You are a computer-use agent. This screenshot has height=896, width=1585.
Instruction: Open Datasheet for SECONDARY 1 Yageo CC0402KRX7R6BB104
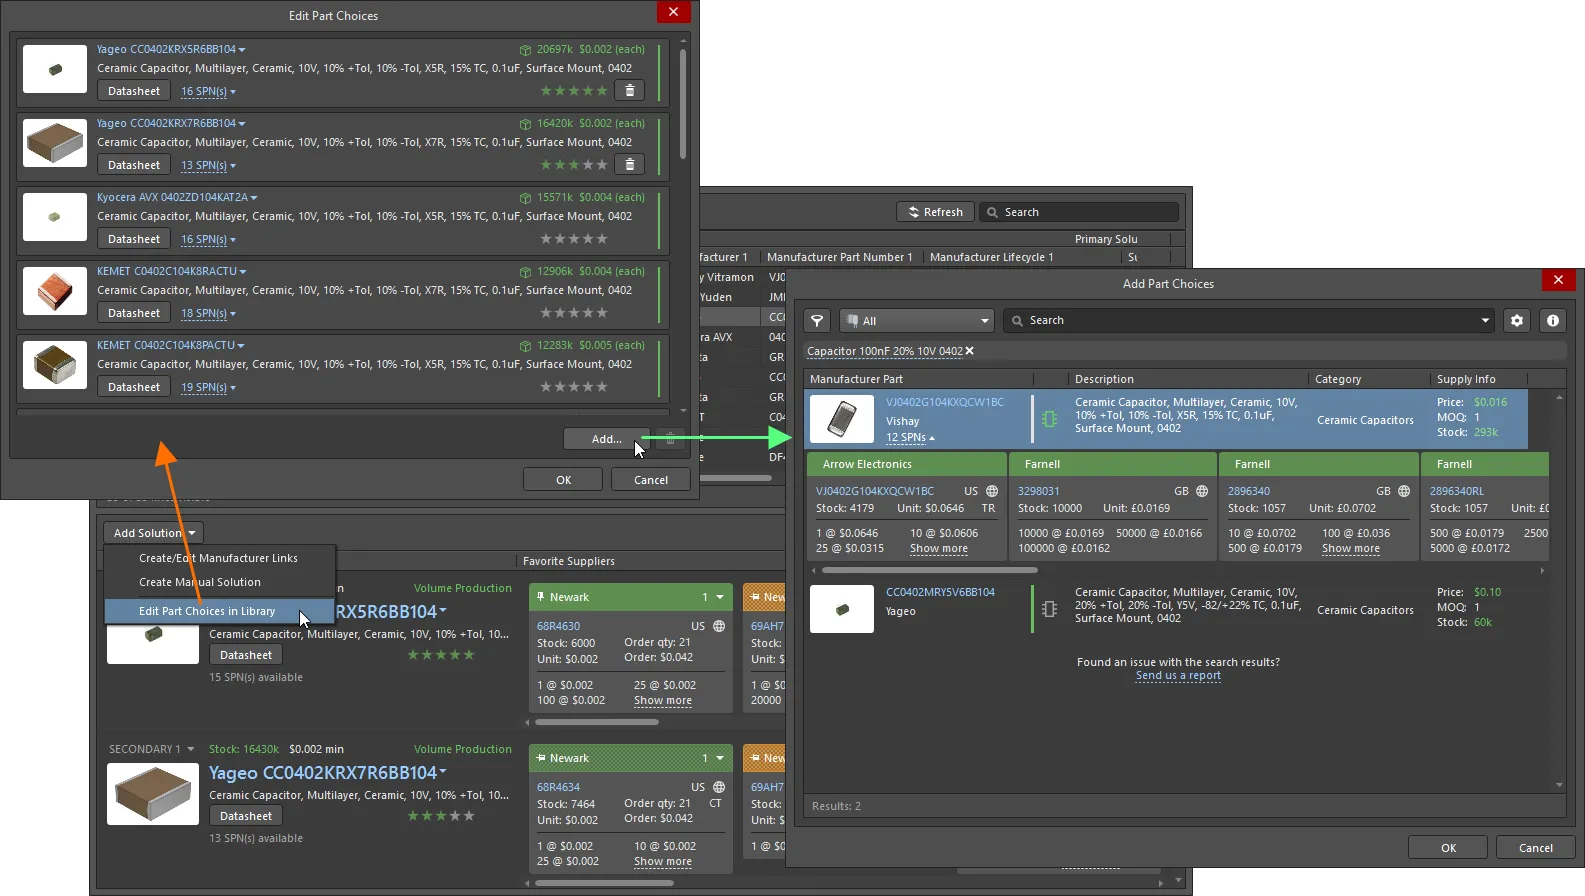click(x=246, y=816)
